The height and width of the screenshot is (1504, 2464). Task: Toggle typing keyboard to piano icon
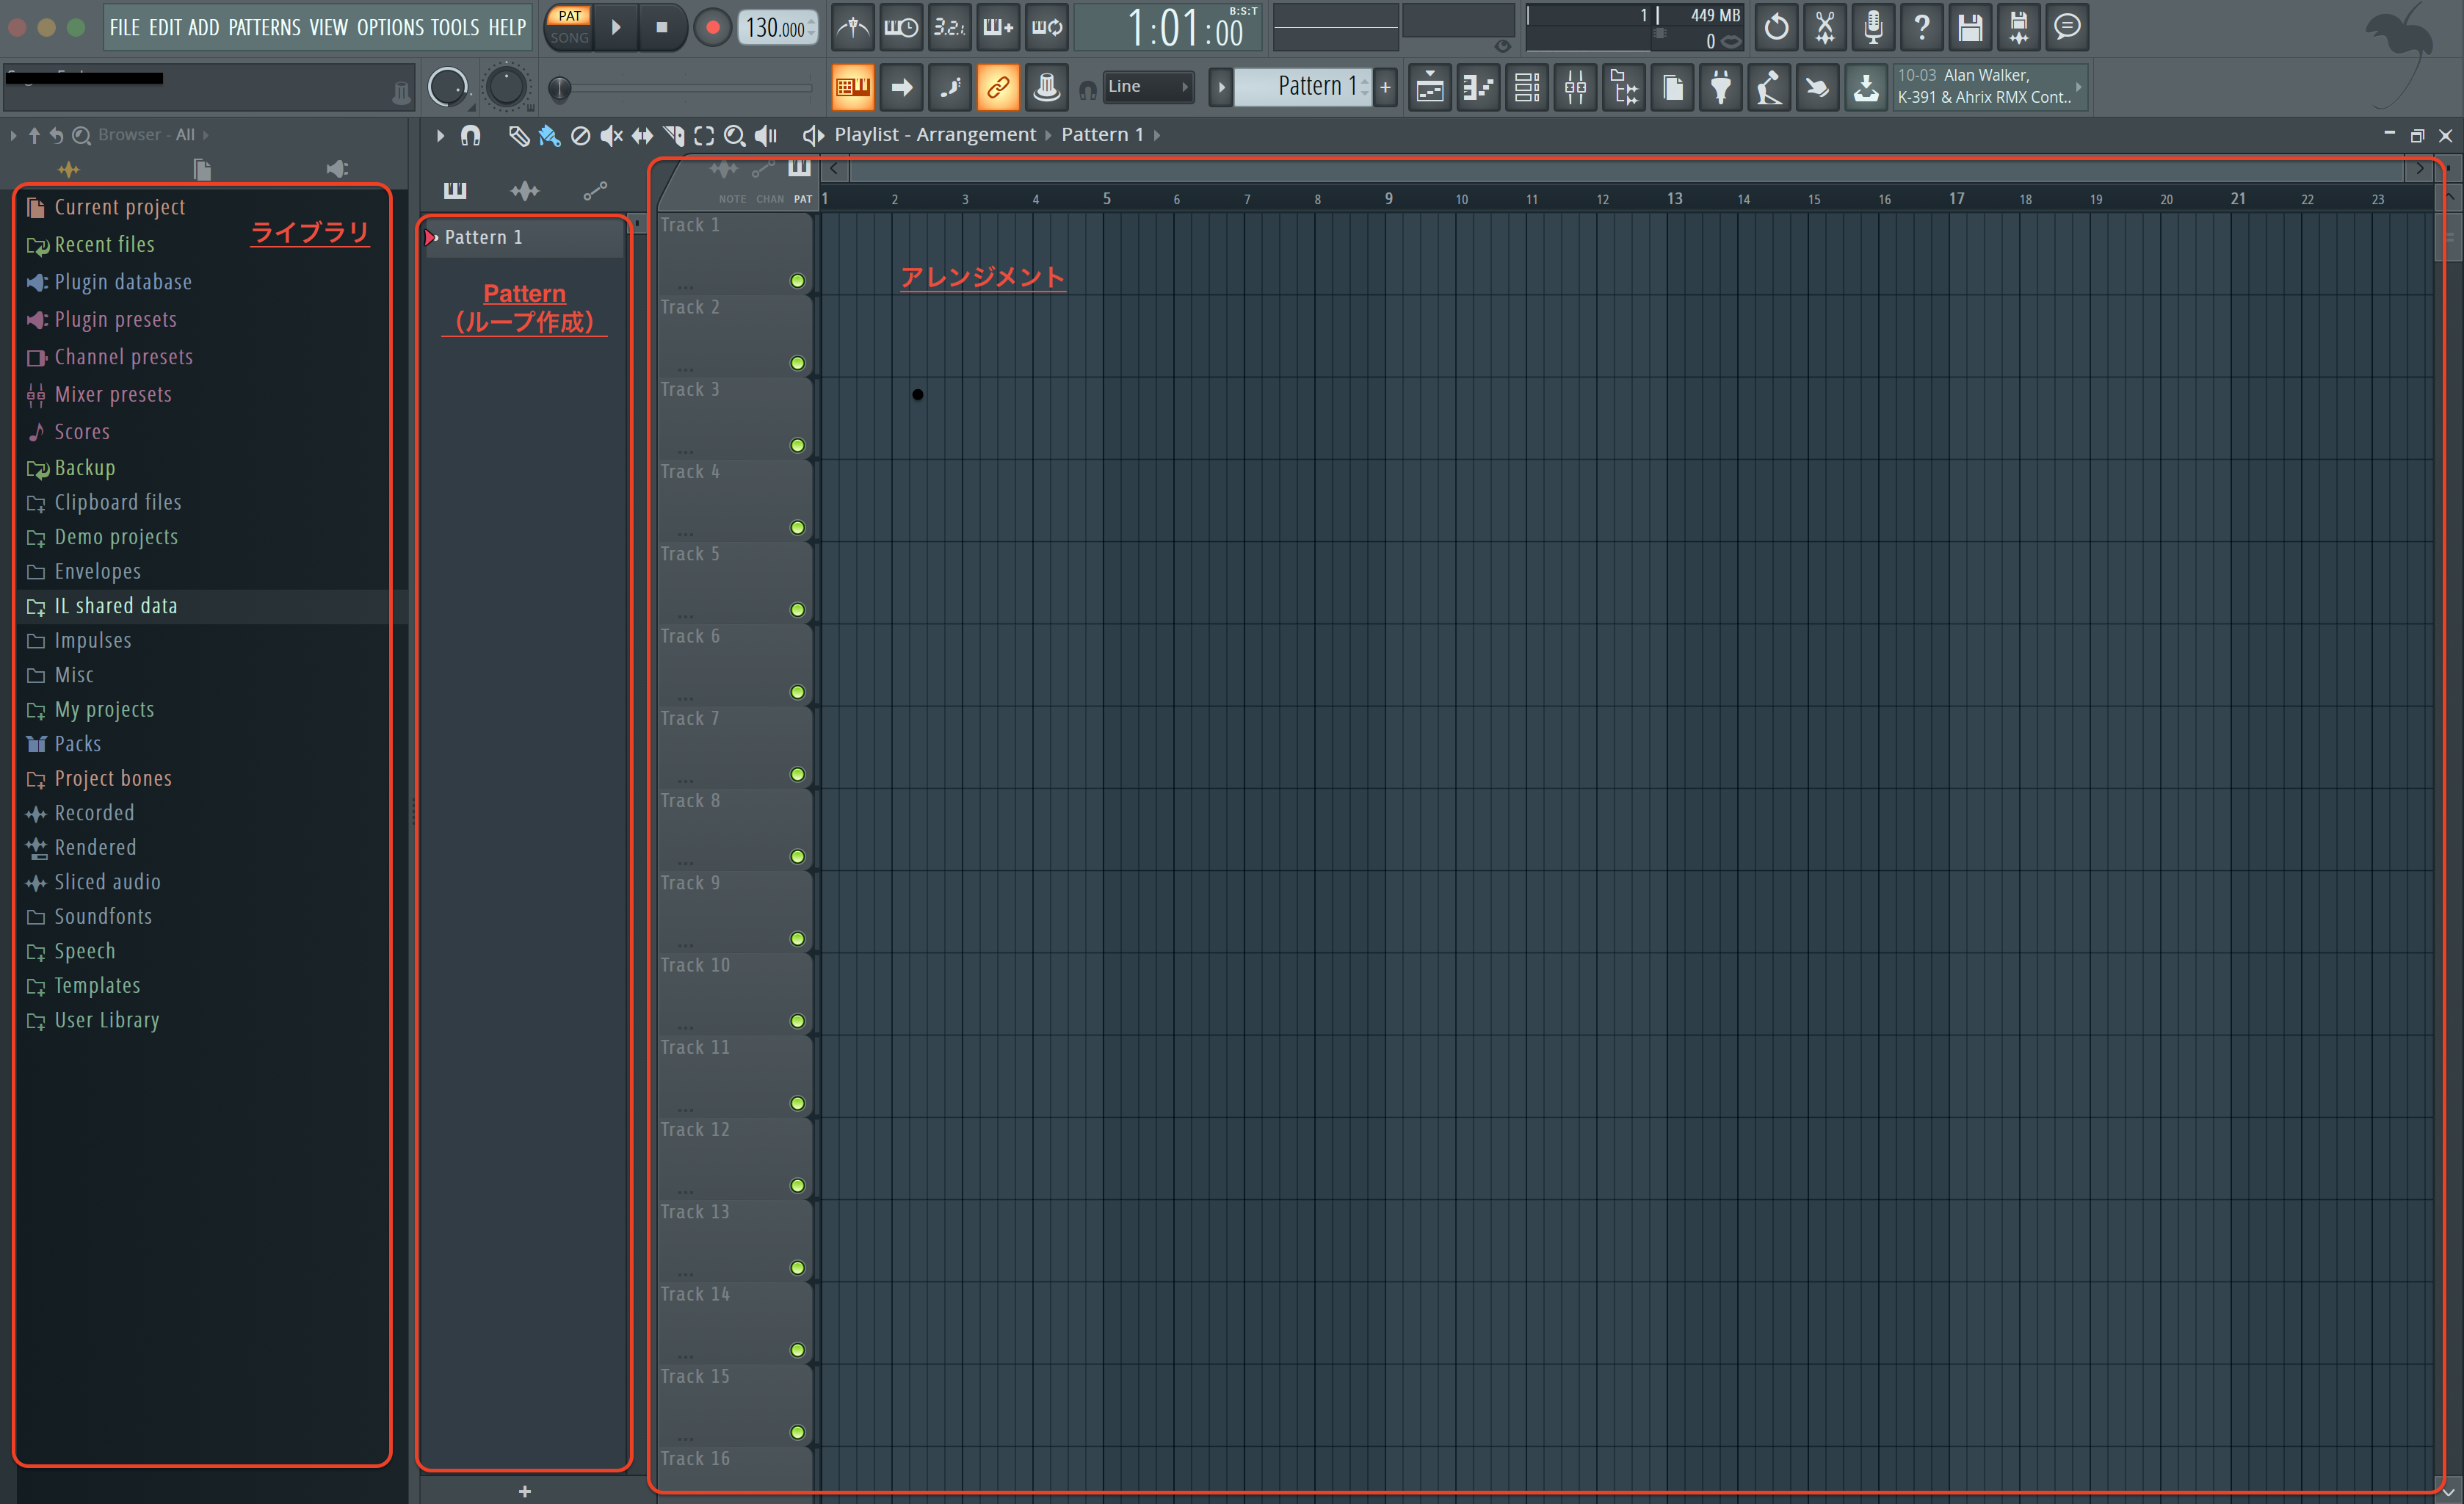(853, 87)
